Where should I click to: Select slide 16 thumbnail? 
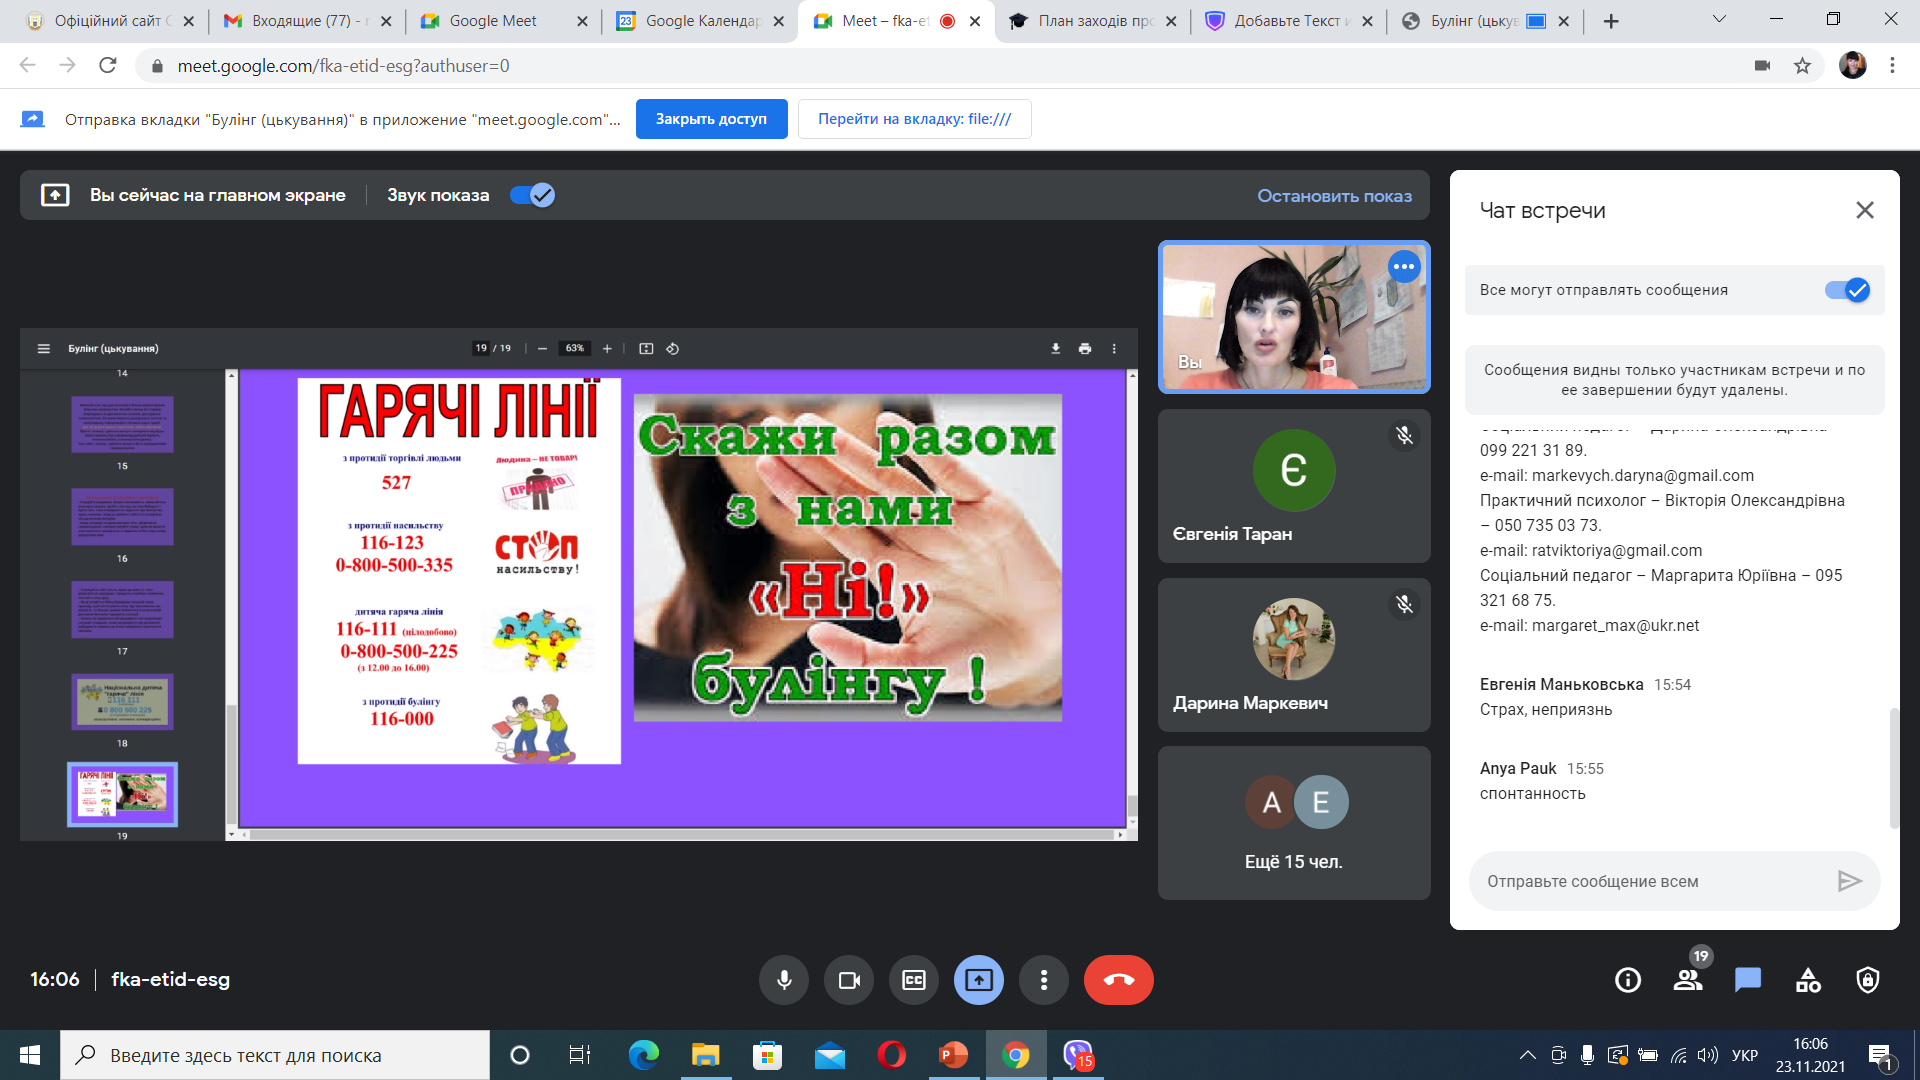tap(122, 516)
